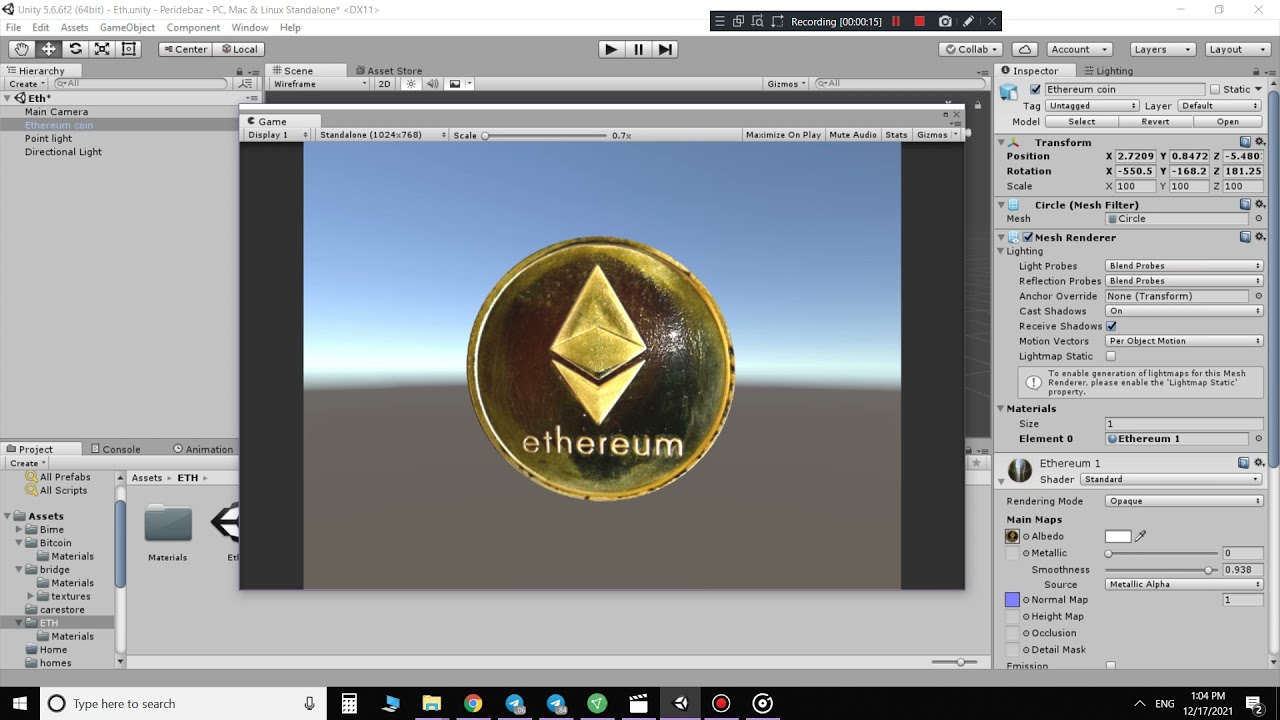Screen dimensions: 1280x720
Task: Toggle the 2D scene view button
Action: pyautogui.click(x=384, y=84)
